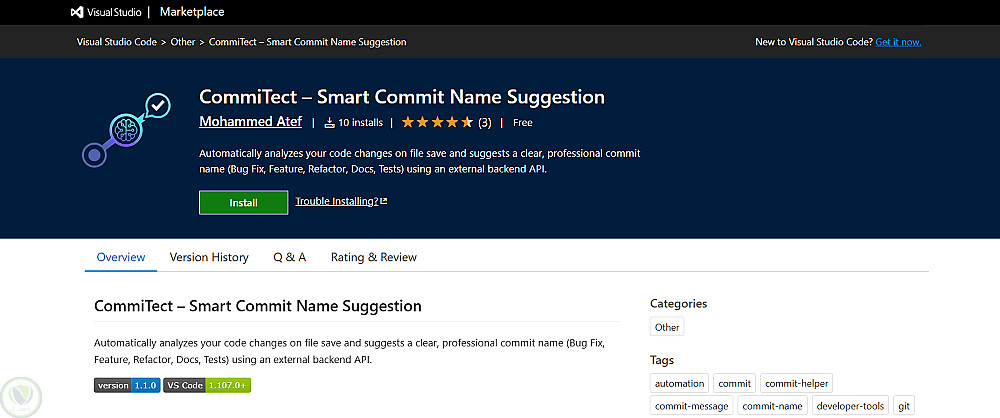Click the CommiTect extension logo image

pyautogui.click(x=126, y=131)
